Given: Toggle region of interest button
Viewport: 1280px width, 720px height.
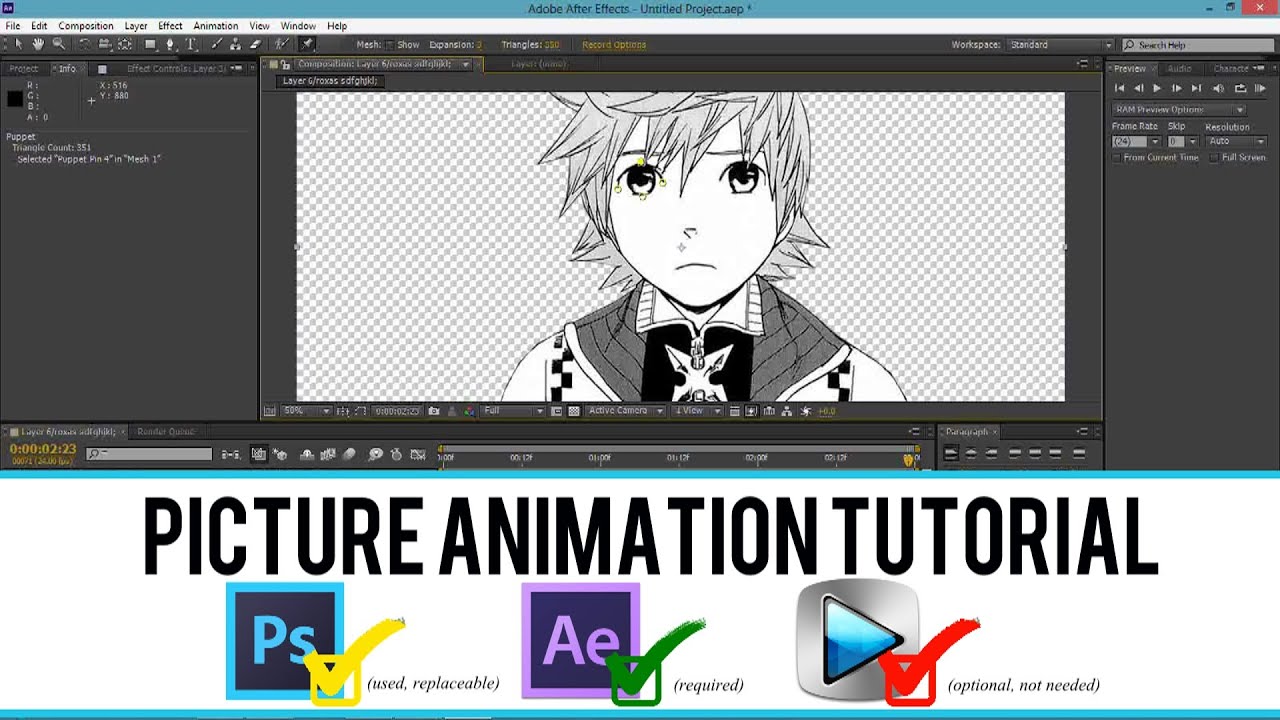Looking at the screenshot, I should [x=556, y=411].
